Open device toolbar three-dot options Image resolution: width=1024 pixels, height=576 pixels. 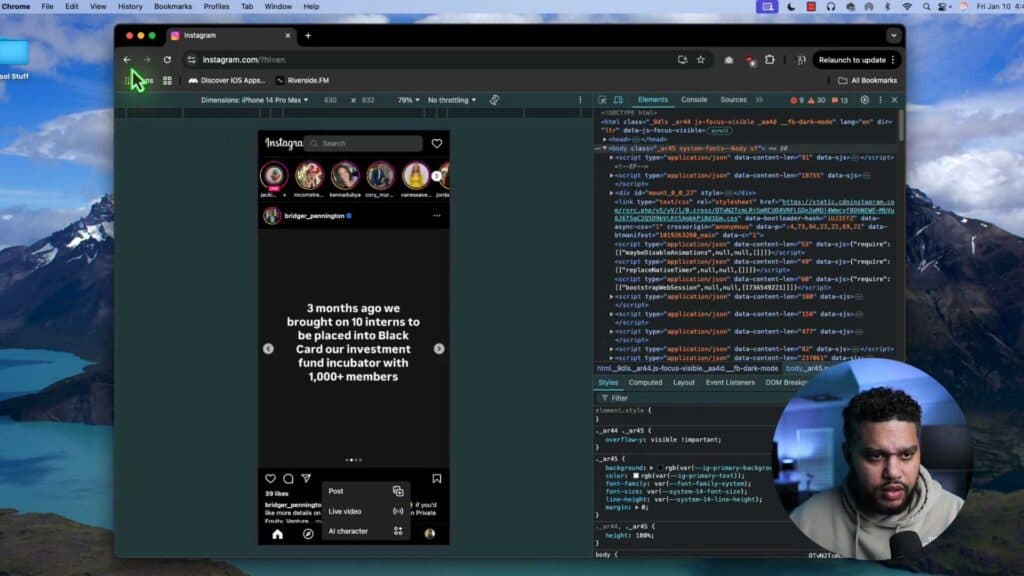(x=580, y=100)
